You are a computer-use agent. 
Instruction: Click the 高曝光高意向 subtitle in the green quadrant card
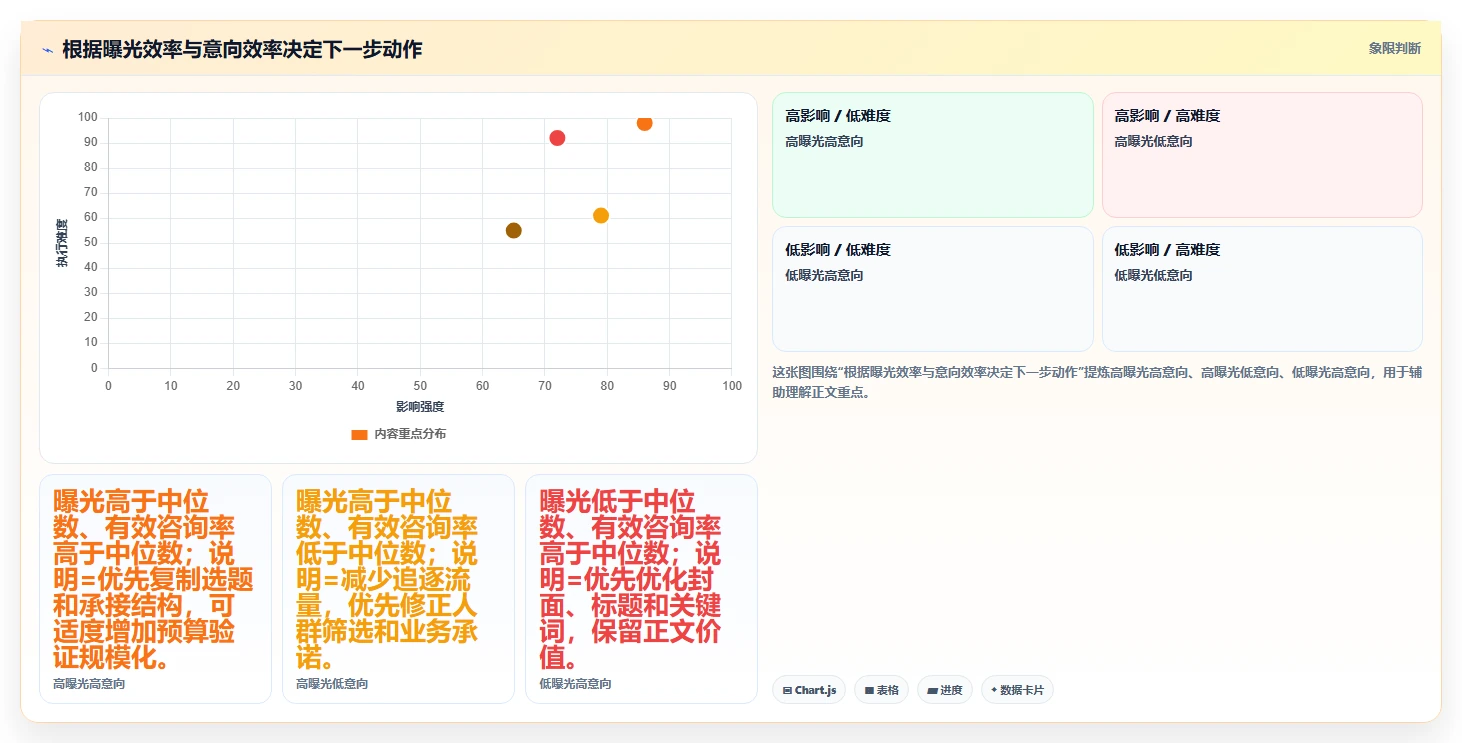tap(824, 141)
